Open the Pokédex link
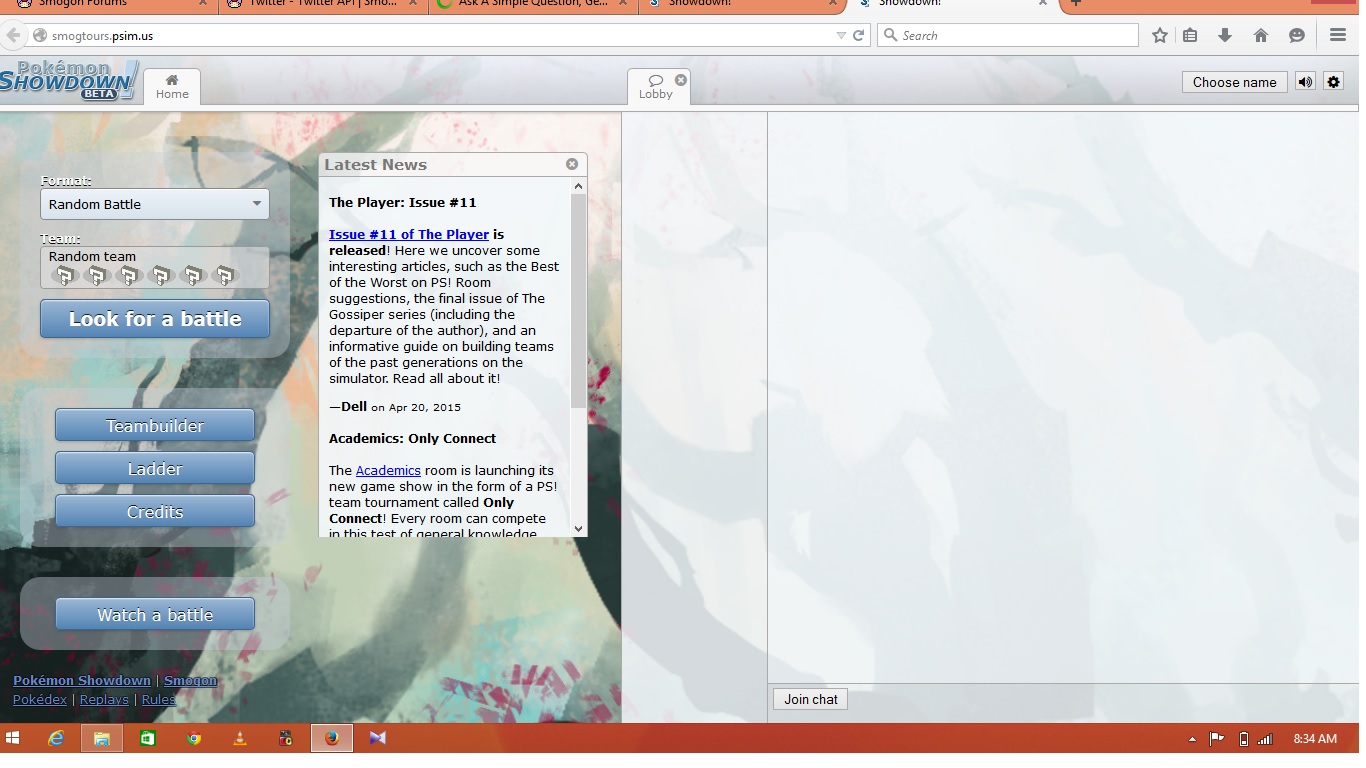 tap(40, 699)
